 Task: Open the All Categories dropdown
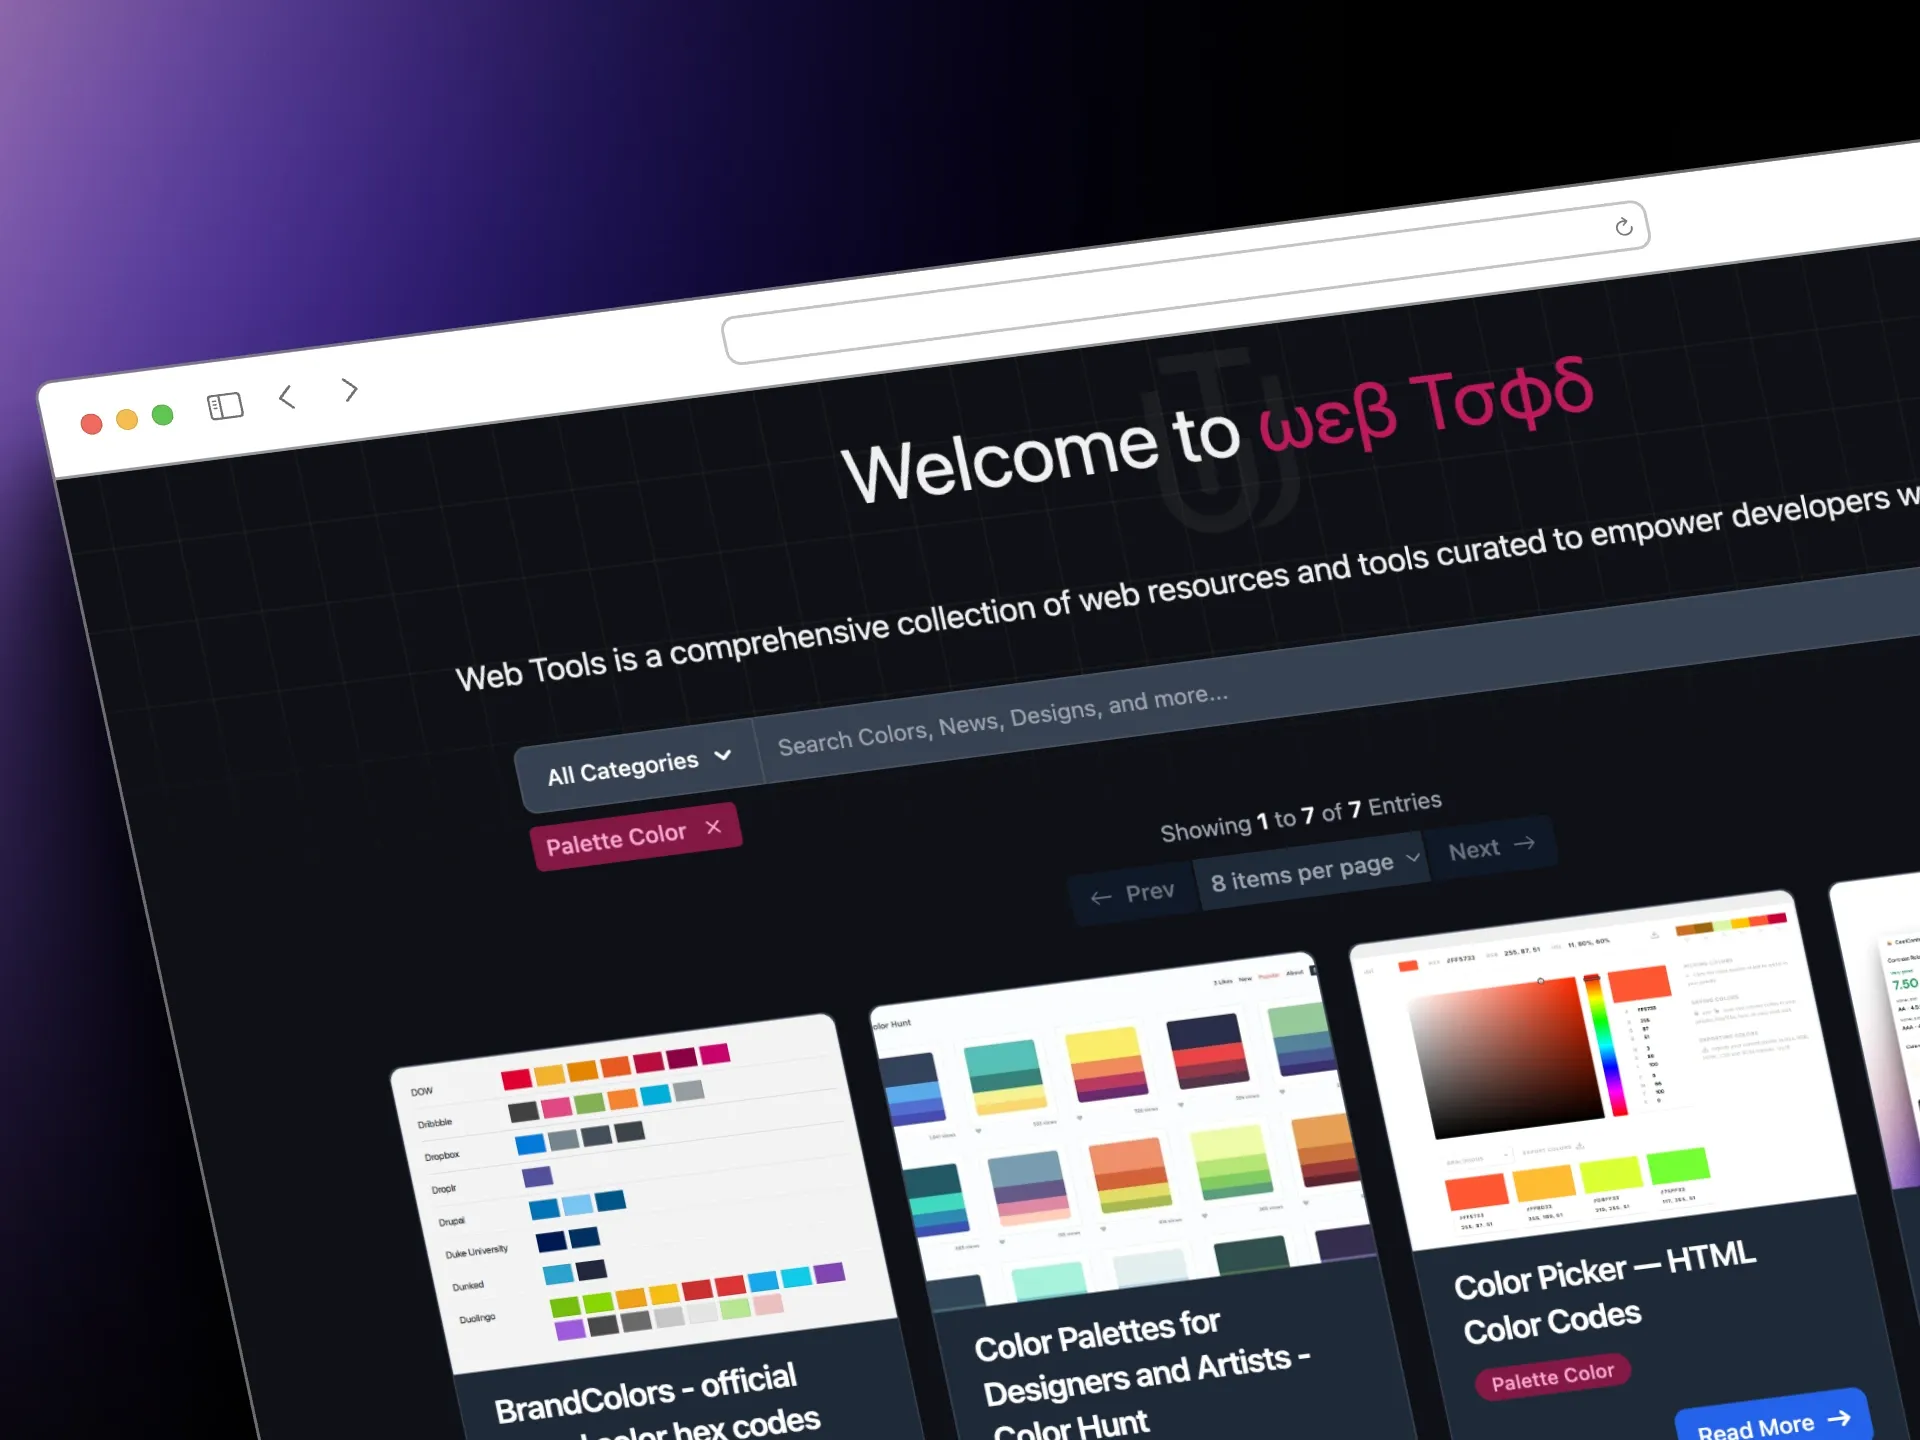click(639, 767)
